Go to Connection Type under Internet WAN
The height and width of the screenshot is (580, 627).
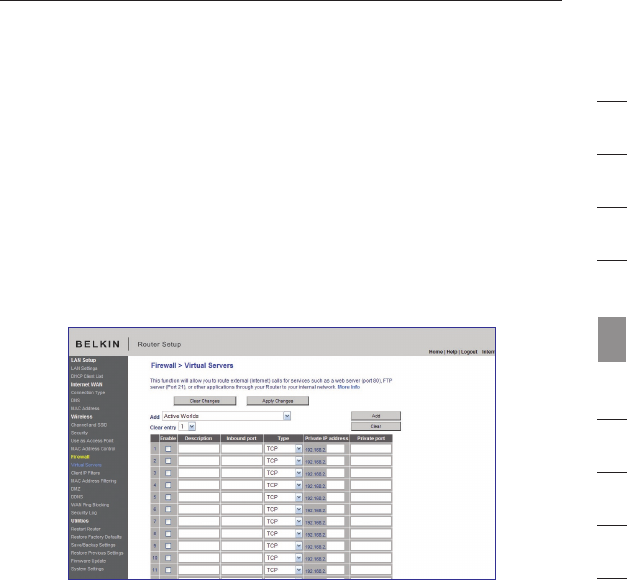[88, 392]
